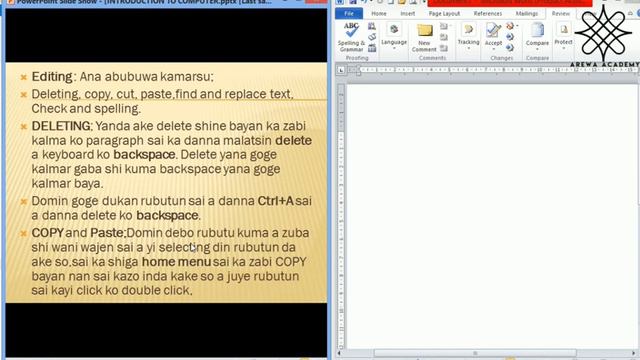Screen dimensions: 640x360
Task: Switch to the References tab
Action: click(x=487, y=13)
